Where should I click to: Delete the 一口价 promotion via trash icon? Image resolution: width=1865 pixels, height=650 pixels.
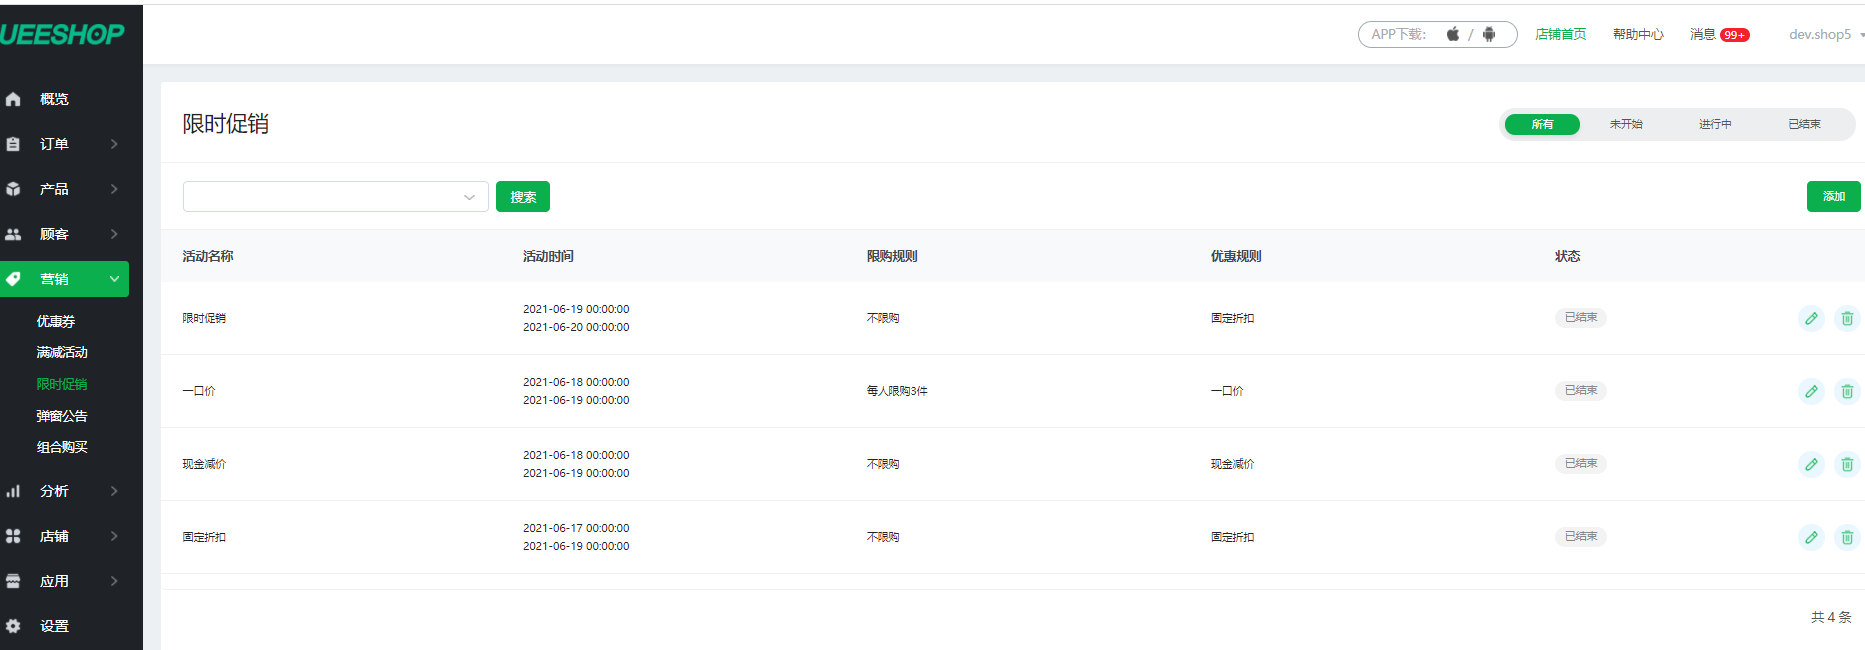pos(1847,391)
